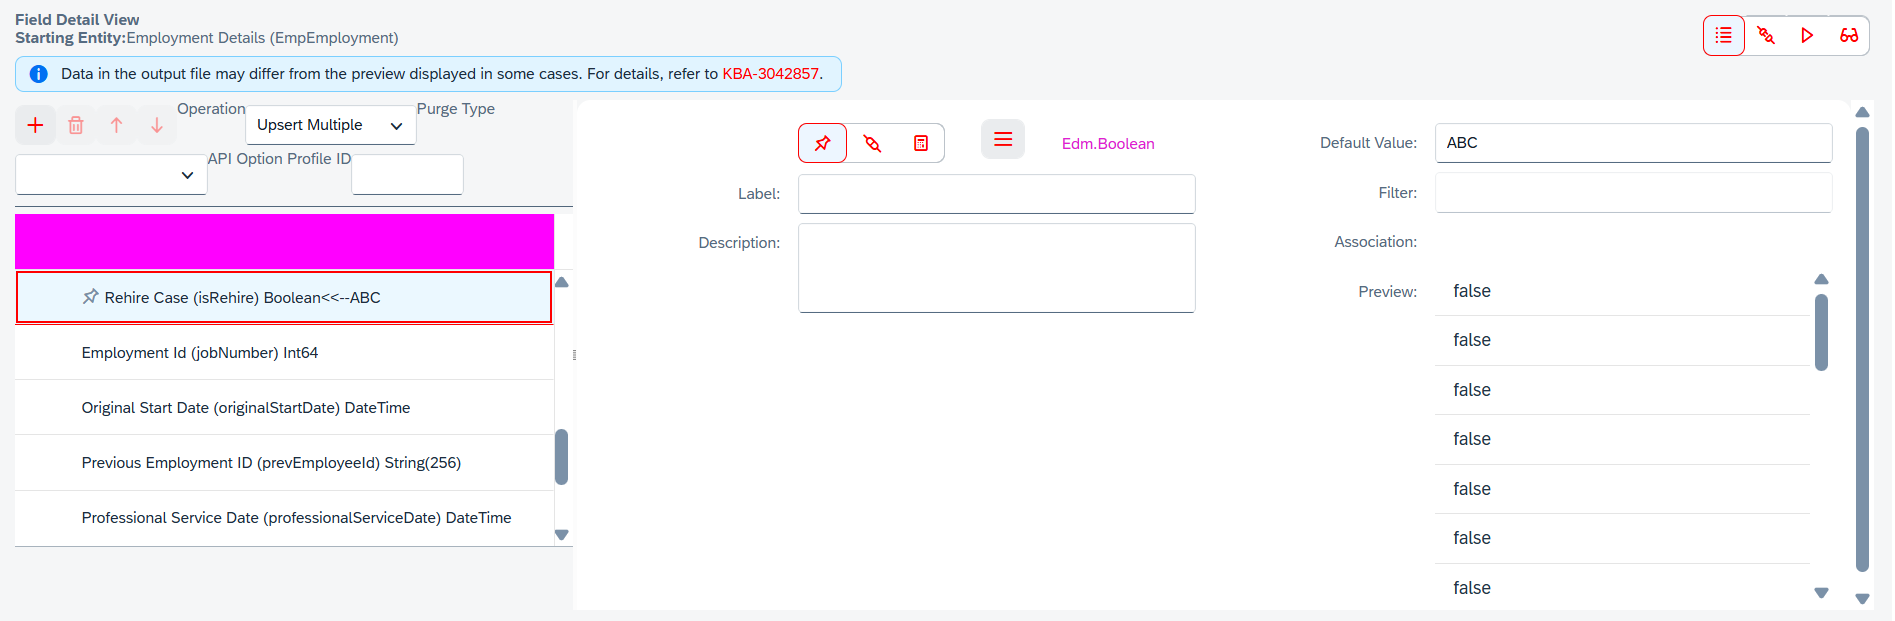Click the field list scrollbar thumb
The height and width of the screenshot is (621, 1895).
point(561,457)
